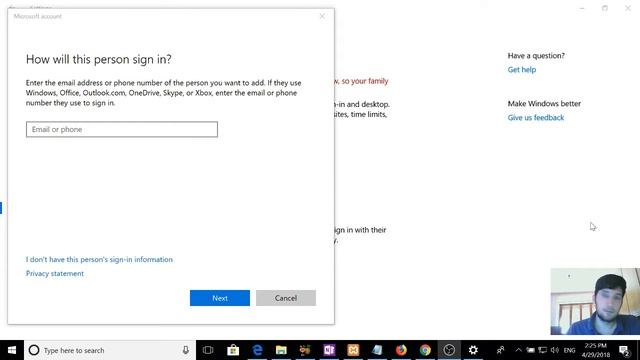Close the Settings window
The image size is (640, 360).
(628, 8)
